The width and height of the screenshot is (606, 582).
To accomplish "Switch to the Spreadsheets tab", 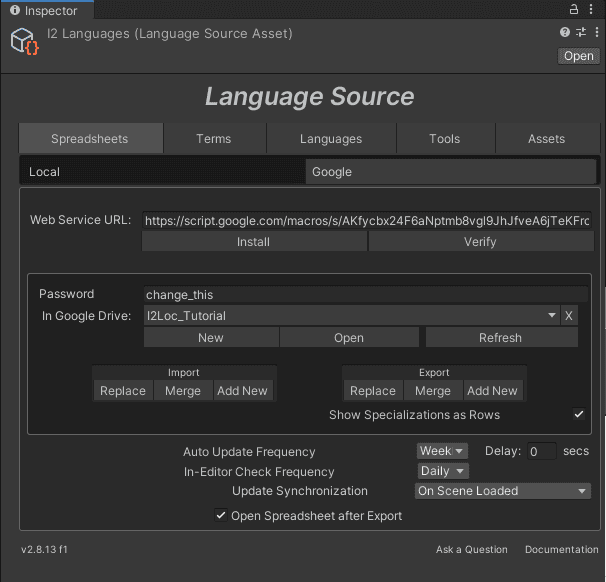I will [91, 138].
